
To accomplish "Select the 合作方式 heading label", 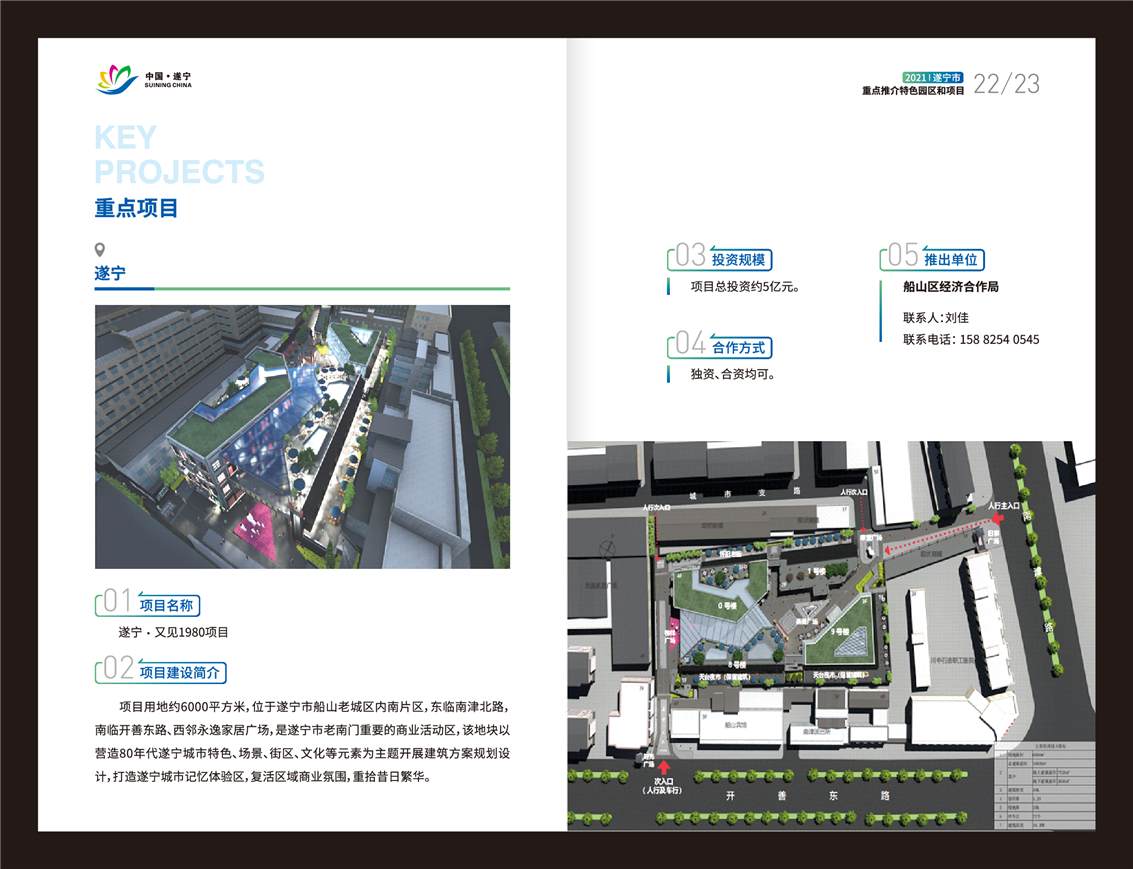I will click(738, 348).
